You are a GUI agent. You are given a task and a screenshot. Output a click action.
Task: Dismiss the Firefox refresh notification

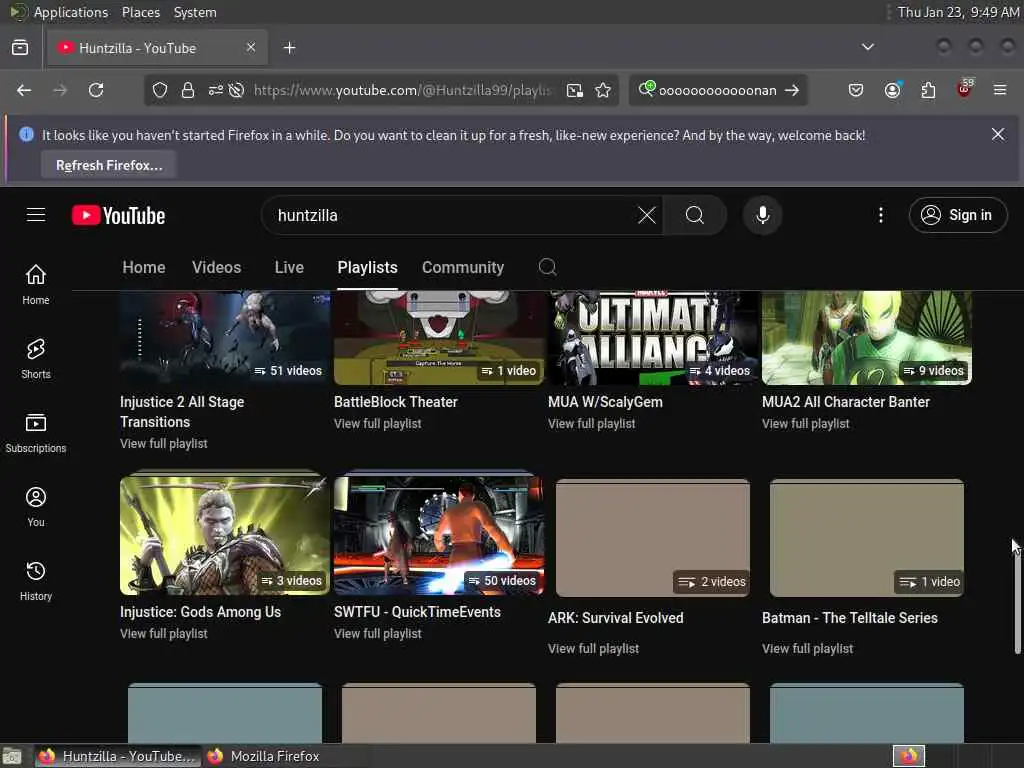pyautogui.click(x=998, y=134)
